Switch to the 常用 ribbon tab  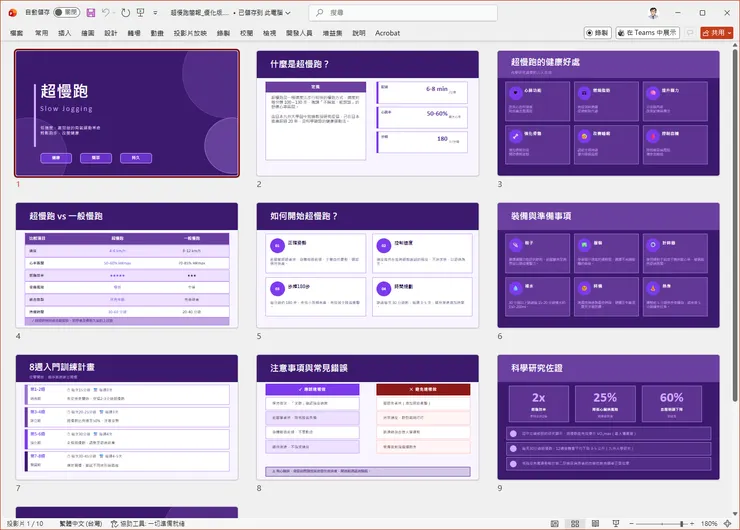coord(42,33)
